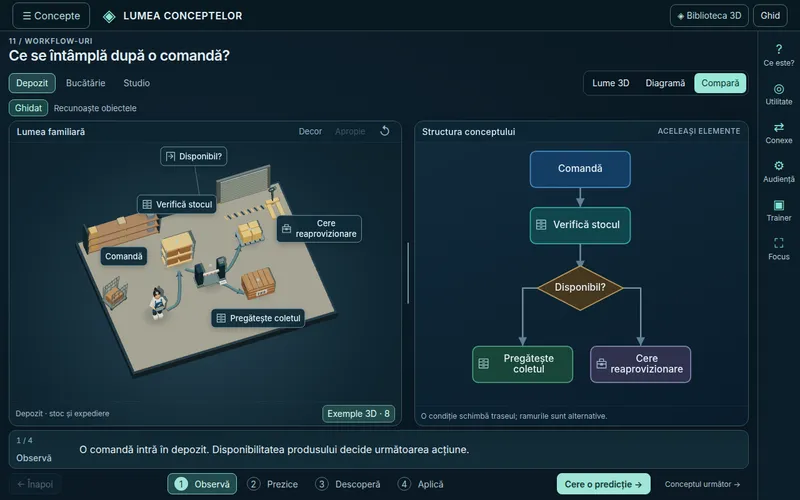800x500 pixels.
Task: Open Biblioteca 3D library
Action: [709, 16]
